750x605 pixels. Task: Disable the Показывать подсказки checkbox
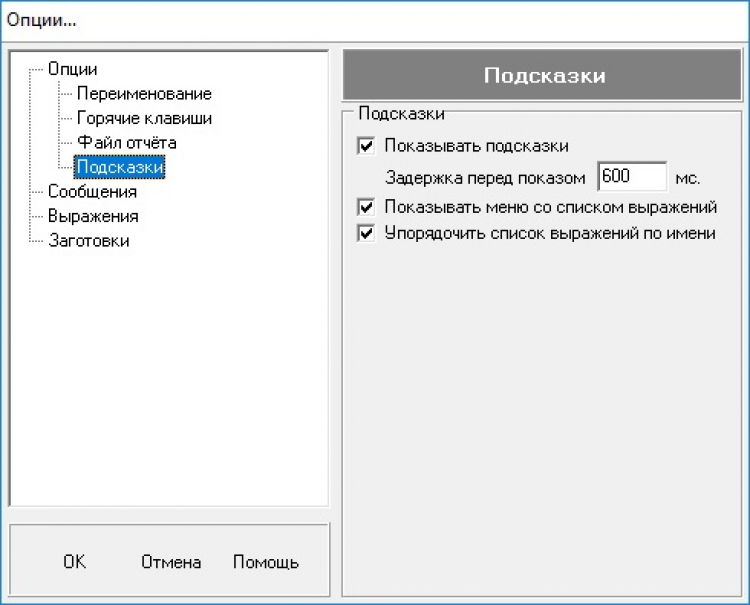(365, 146)
